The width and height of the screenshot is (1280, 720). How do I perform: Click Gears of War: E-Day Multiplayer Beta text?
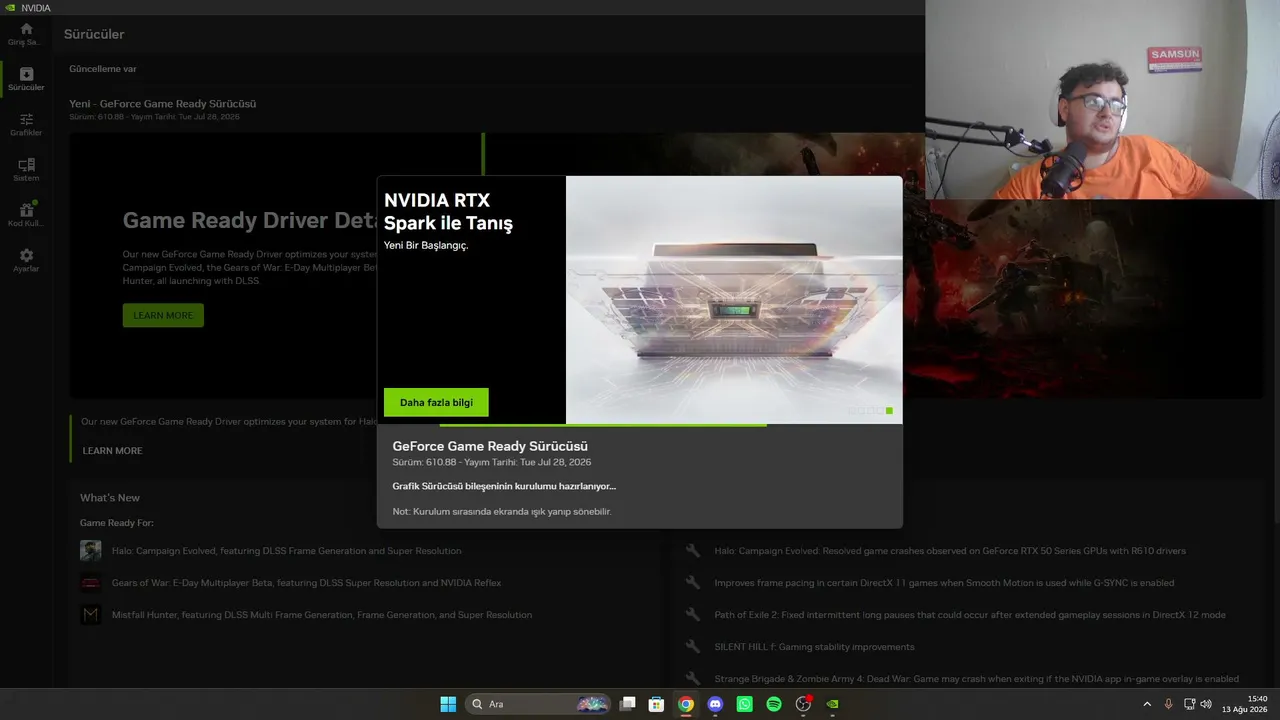pos(307,583)
